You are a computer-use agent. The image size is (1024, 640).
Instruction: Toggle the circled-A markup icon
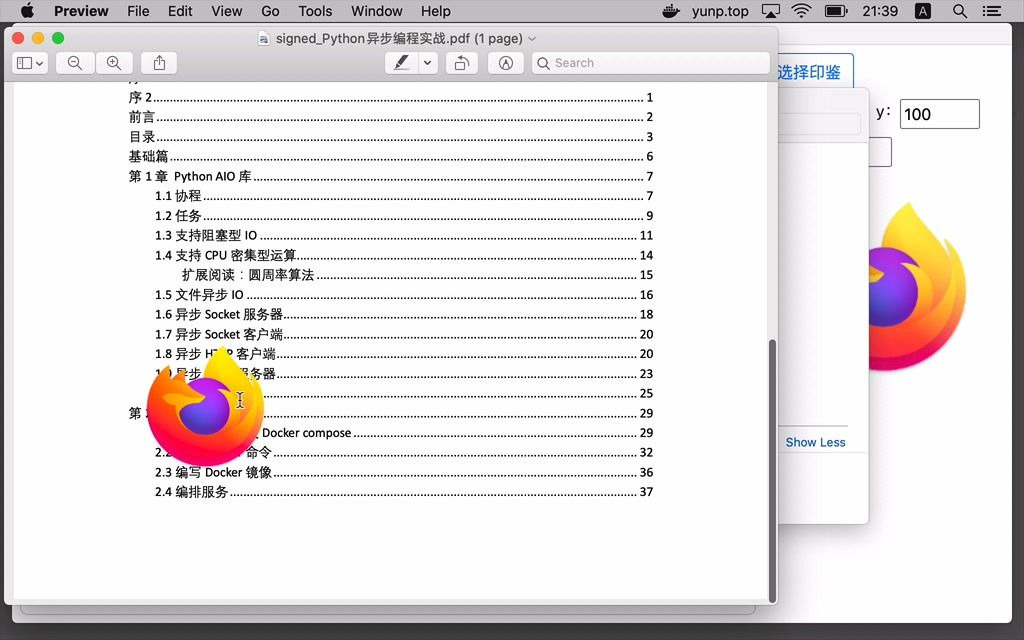point(505,63)
